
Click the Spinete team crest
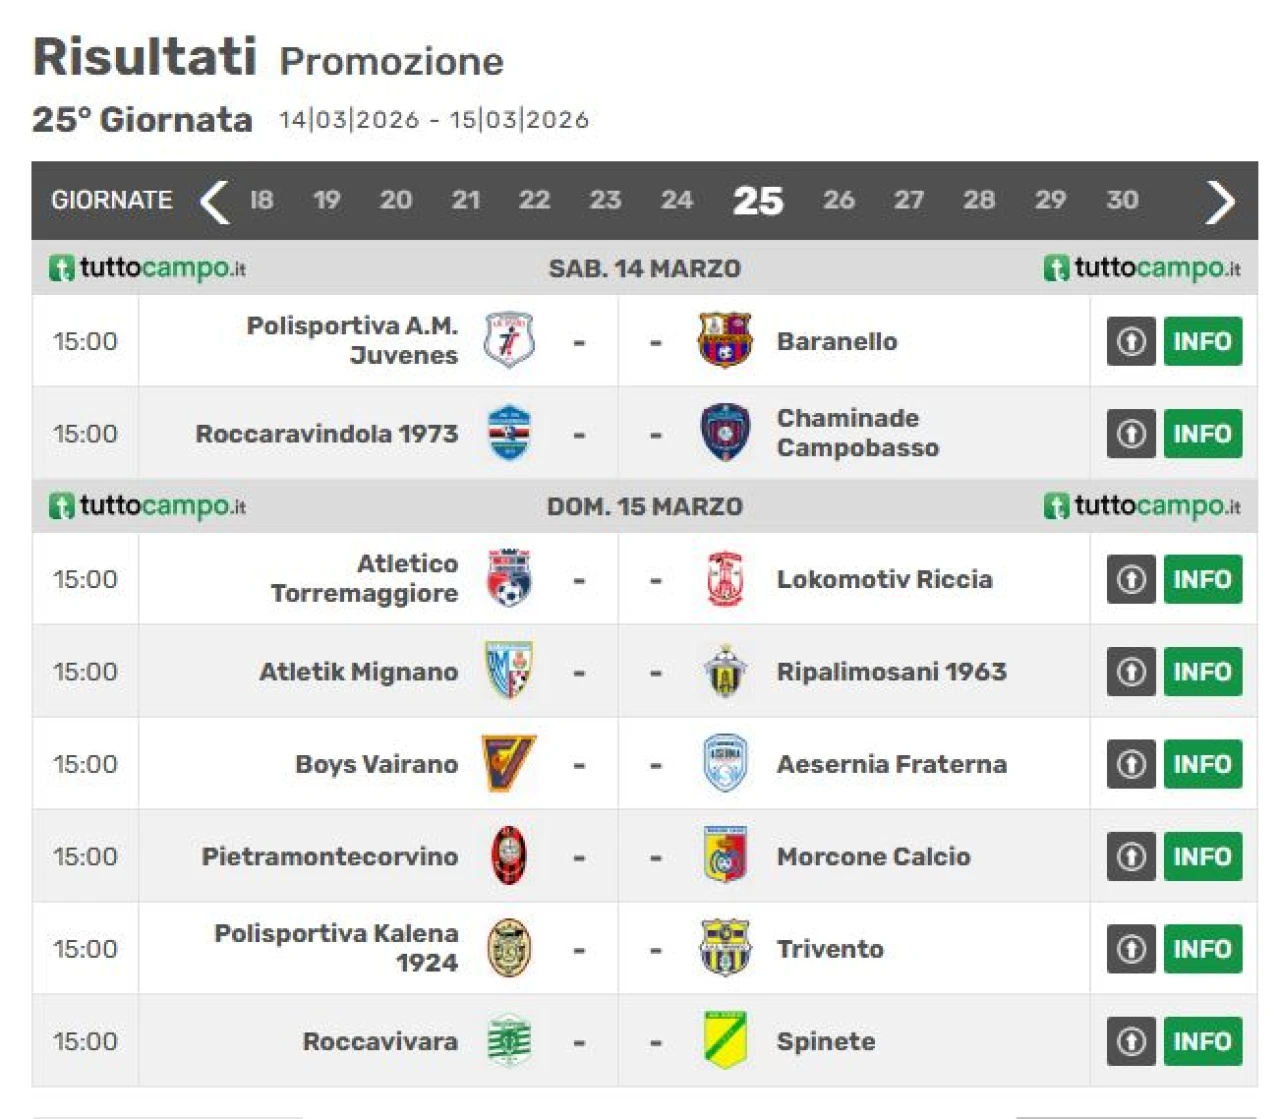725,1041
